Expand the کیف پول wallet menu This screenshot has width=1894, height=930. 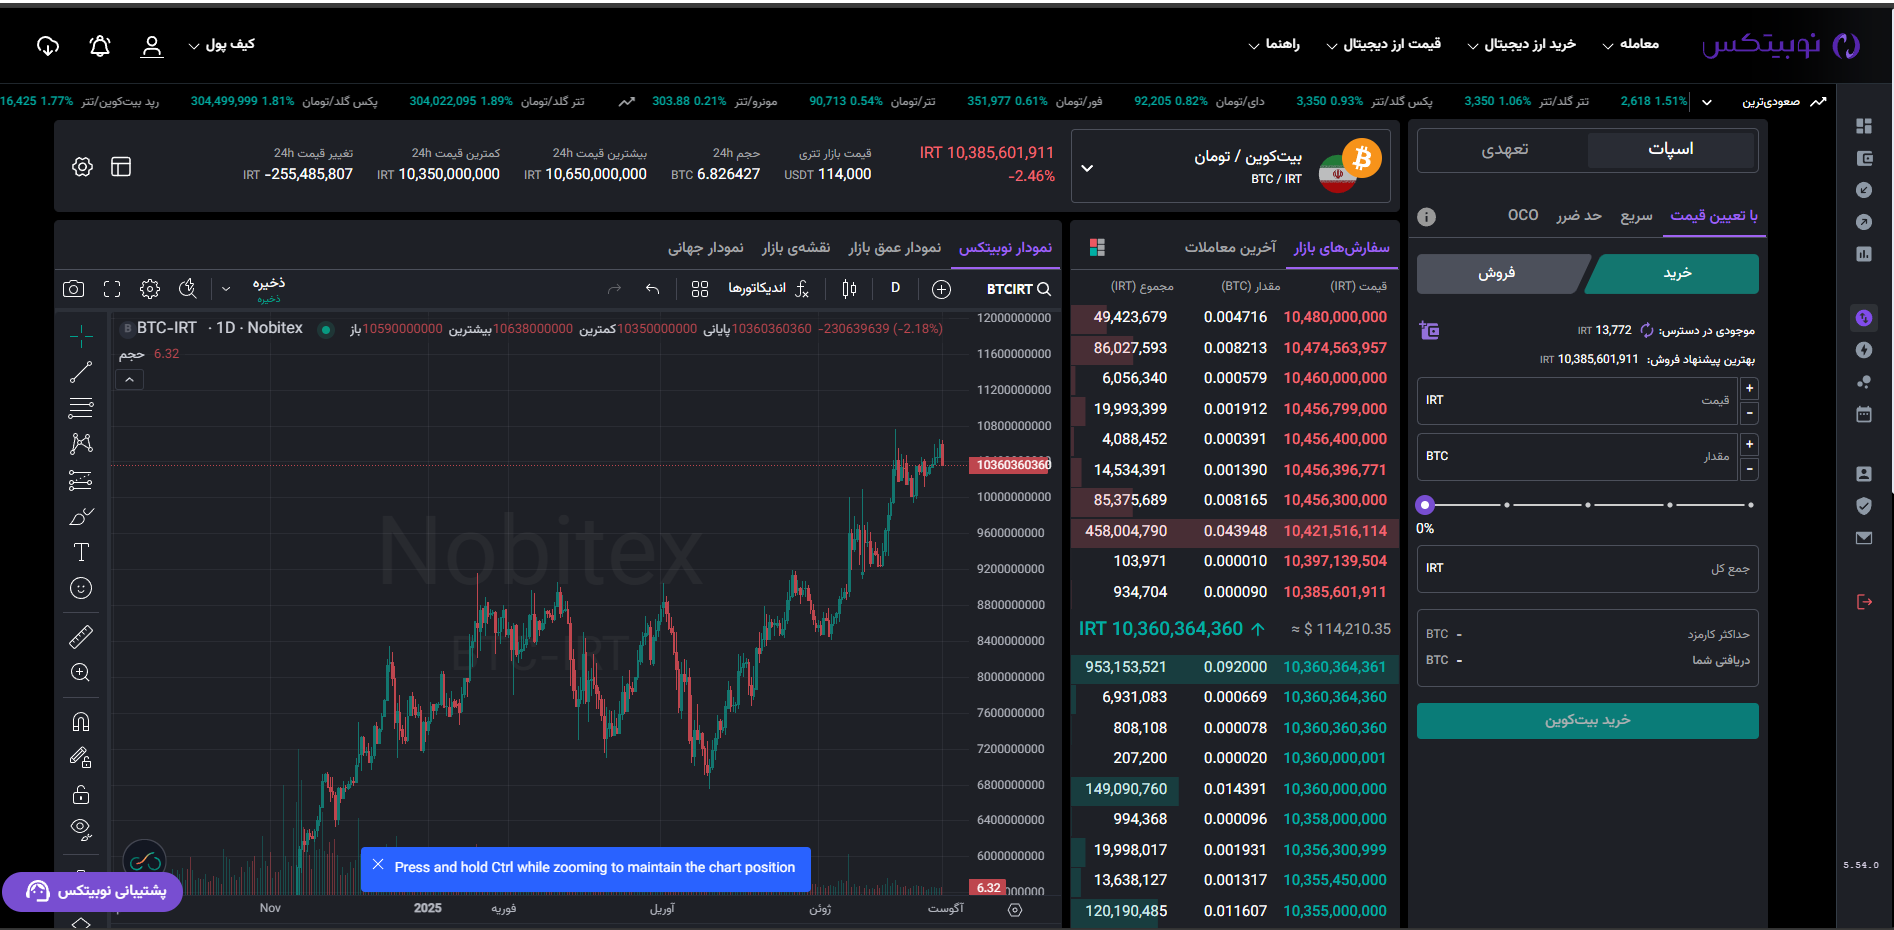coord(222,44)
